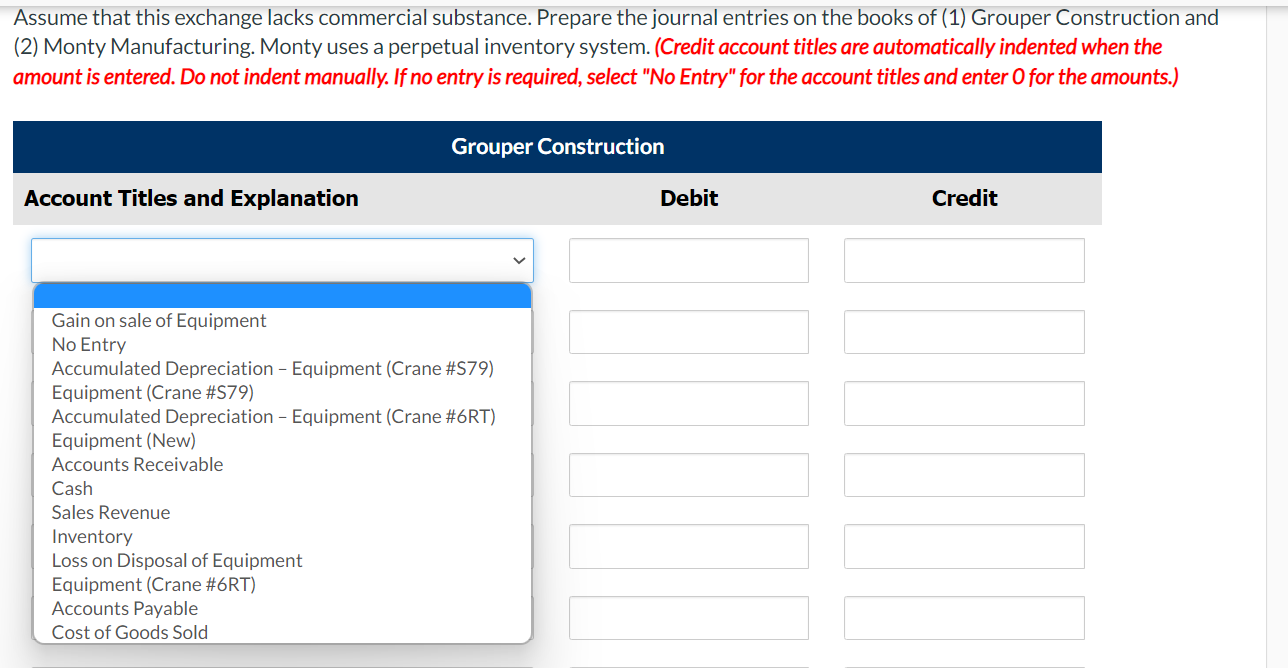1288x668 pixels.
Task: Pick "Sales Revenue" in the account list
Action: pyautogui.click(x=110, y=512)
